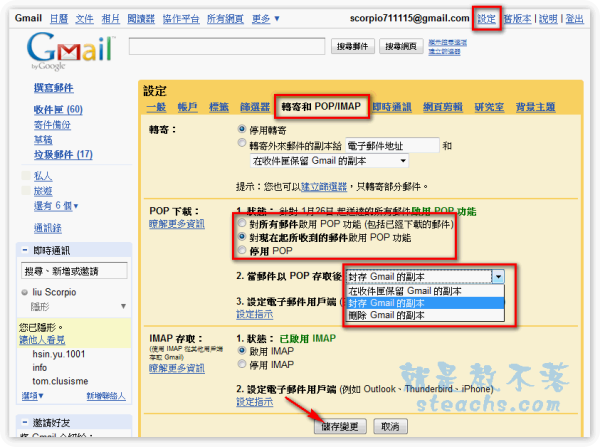Select 對所有郵件啟用 POP 功能 radio button
This screenshot has width=600, height=447.
242,223
